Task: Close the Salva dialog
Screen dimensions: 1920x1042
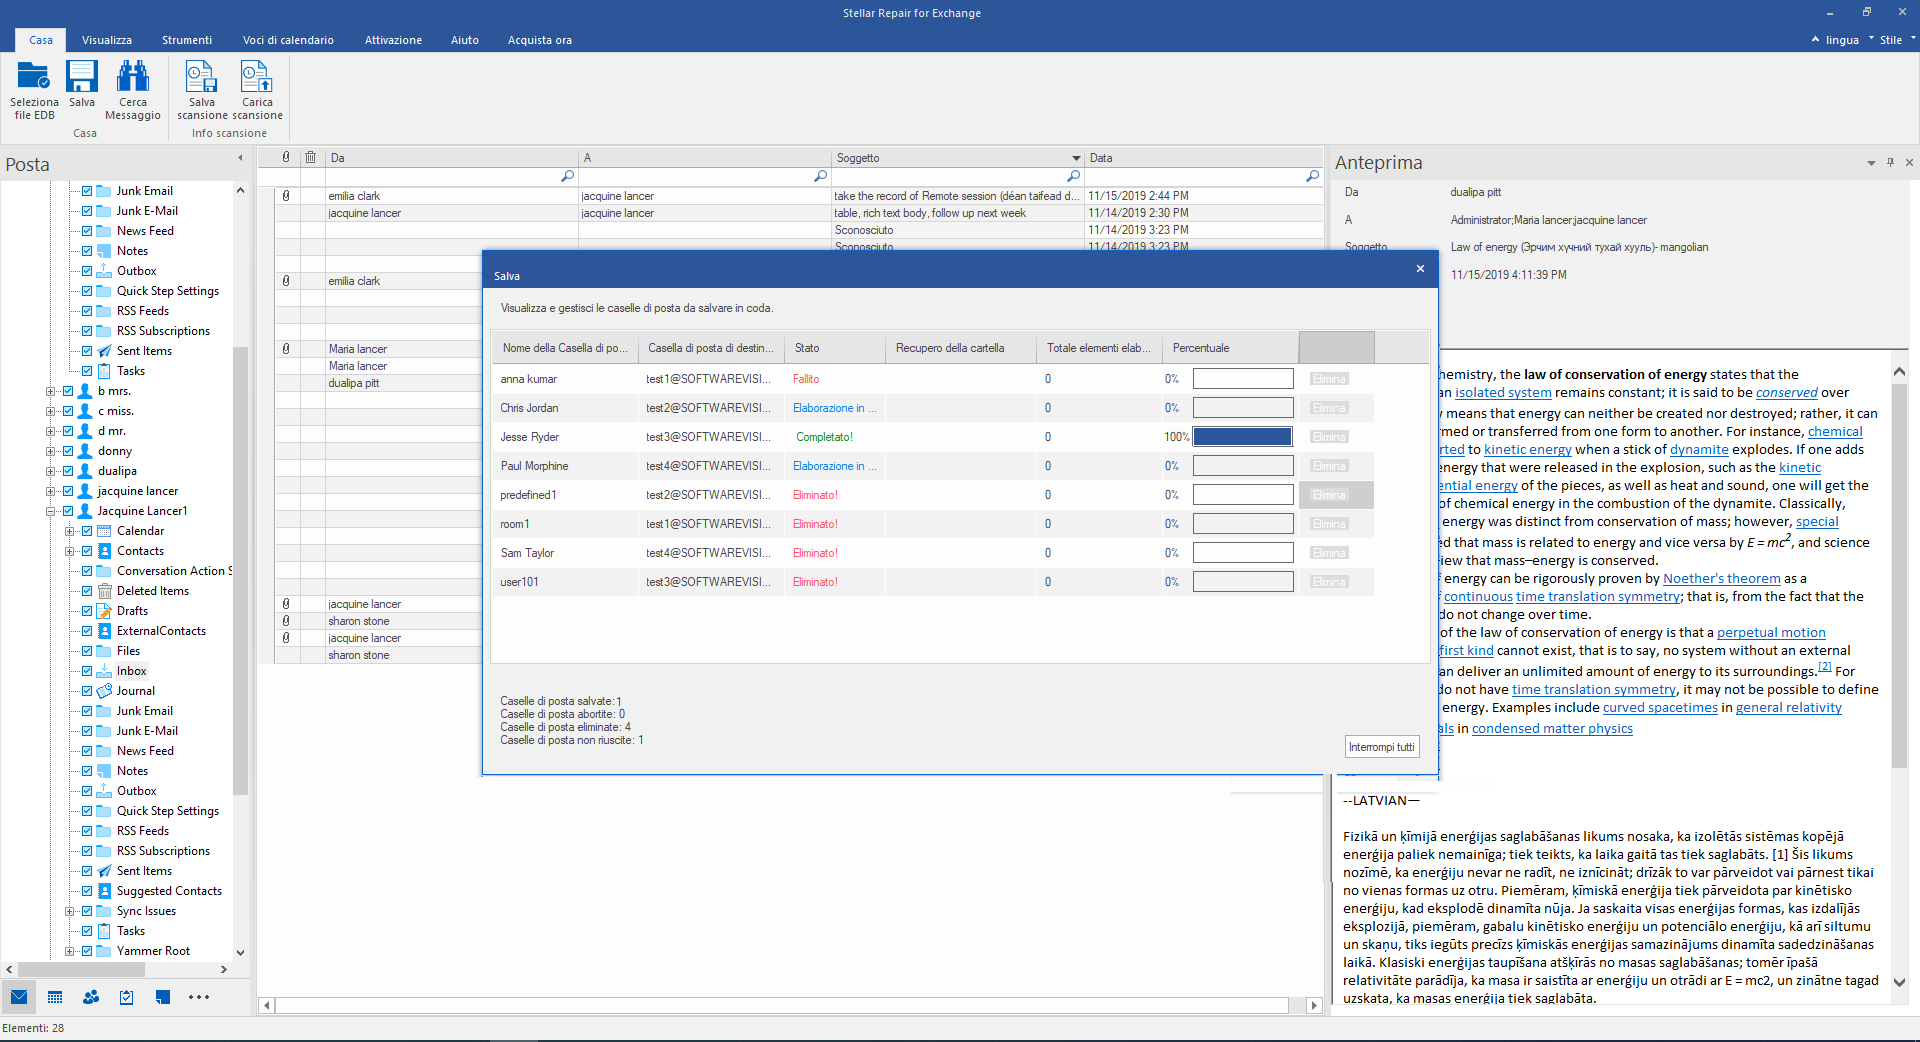Action: tap(1420, 269)
